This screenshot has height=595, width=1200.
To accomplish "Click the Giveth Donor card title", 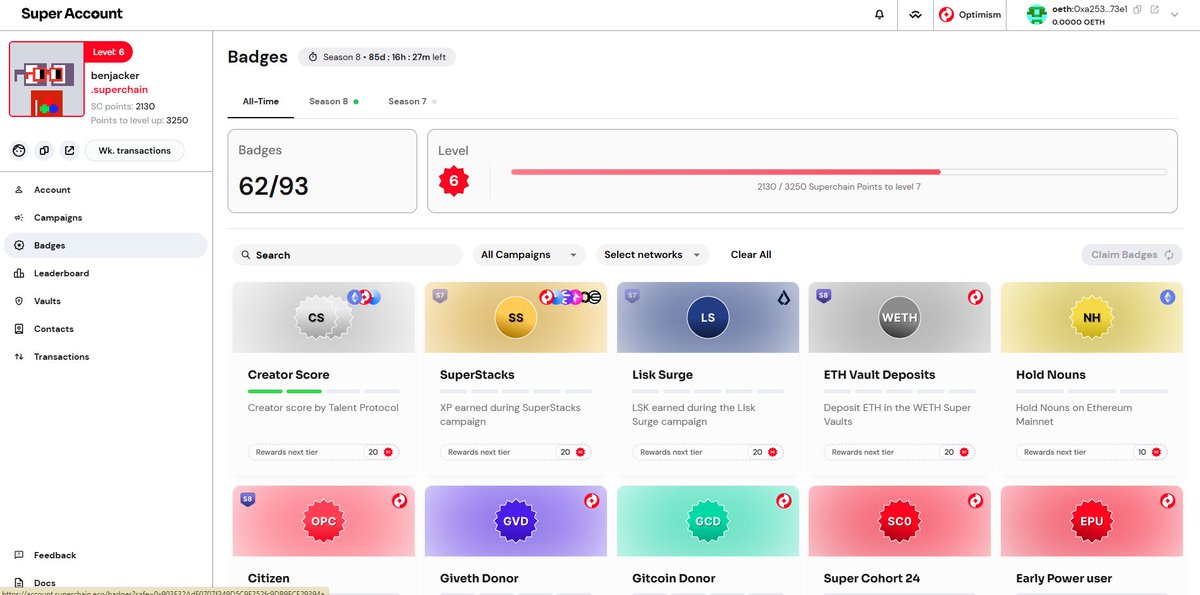I will click(x=479, y=578).
